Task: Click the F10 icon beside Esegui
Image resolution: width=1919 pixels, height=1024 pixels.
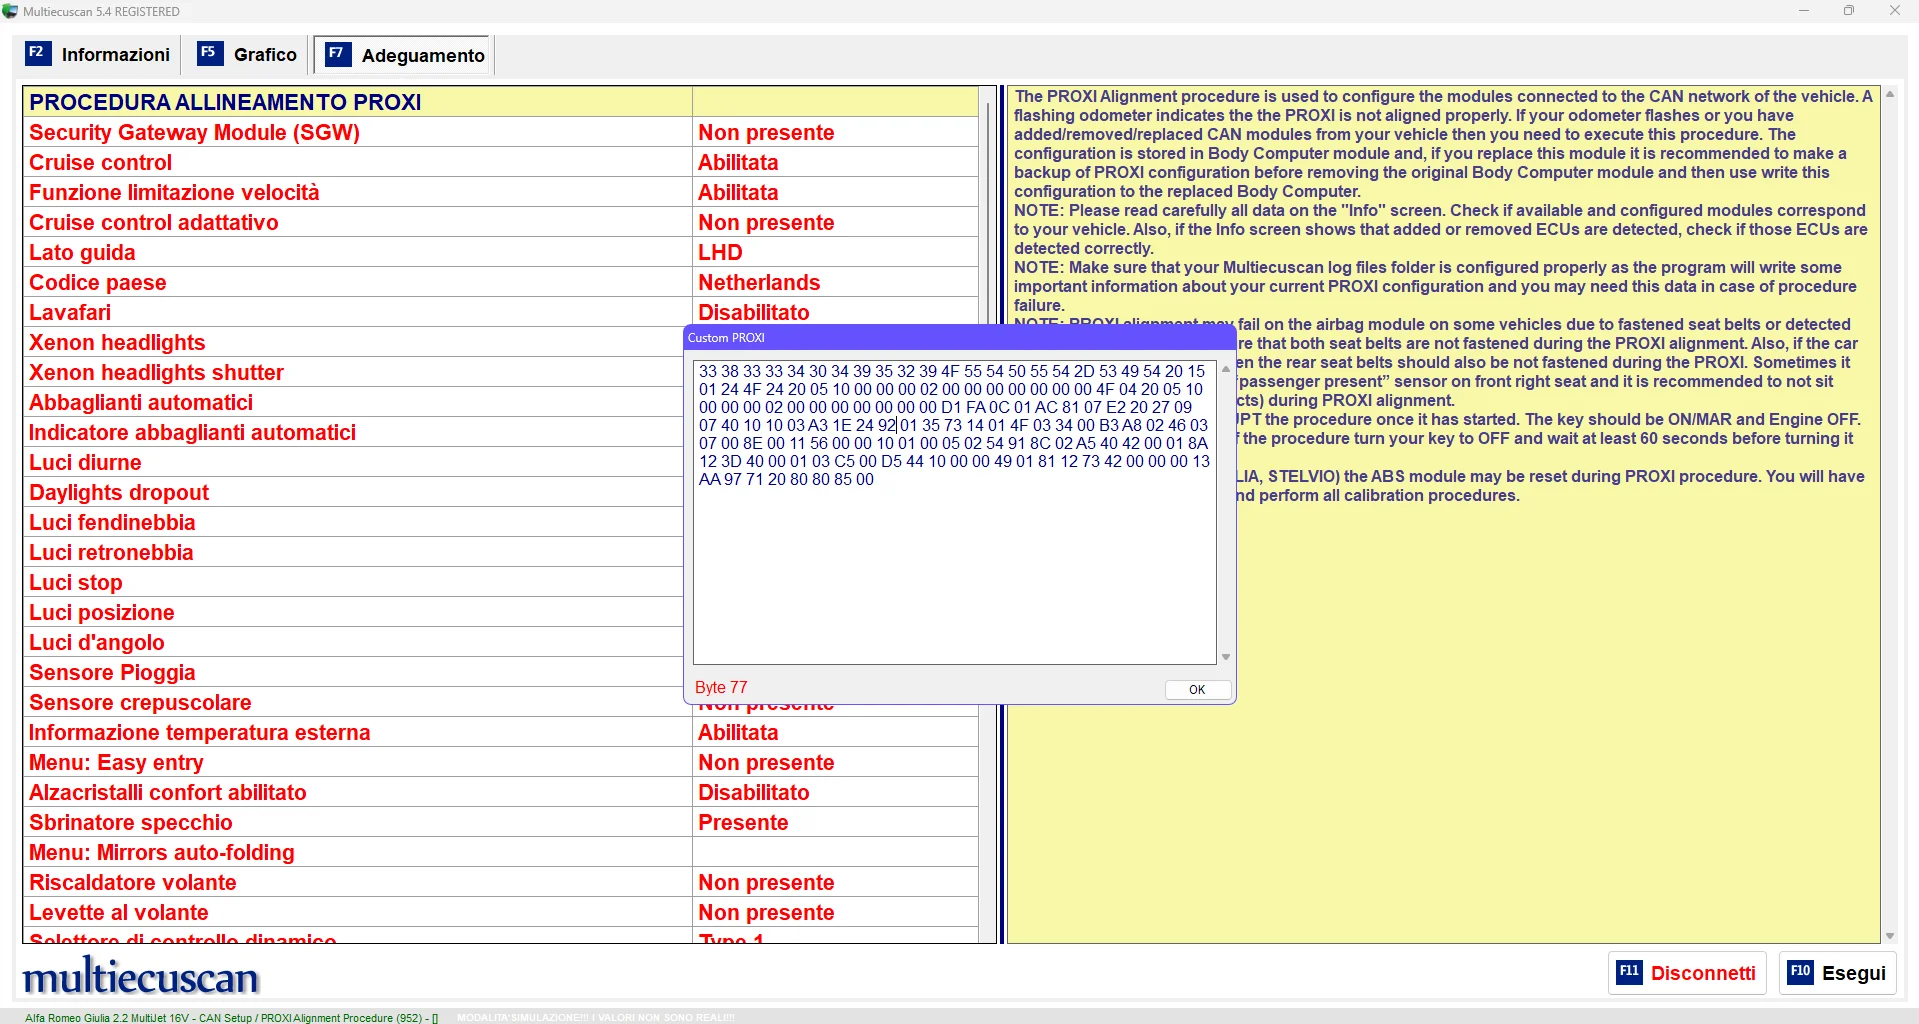Action: 1800,972
